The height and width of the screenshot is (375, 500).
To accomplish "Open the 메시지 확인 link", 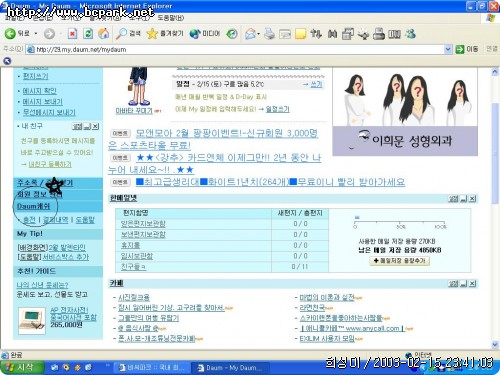I will (x=39, y=91).
